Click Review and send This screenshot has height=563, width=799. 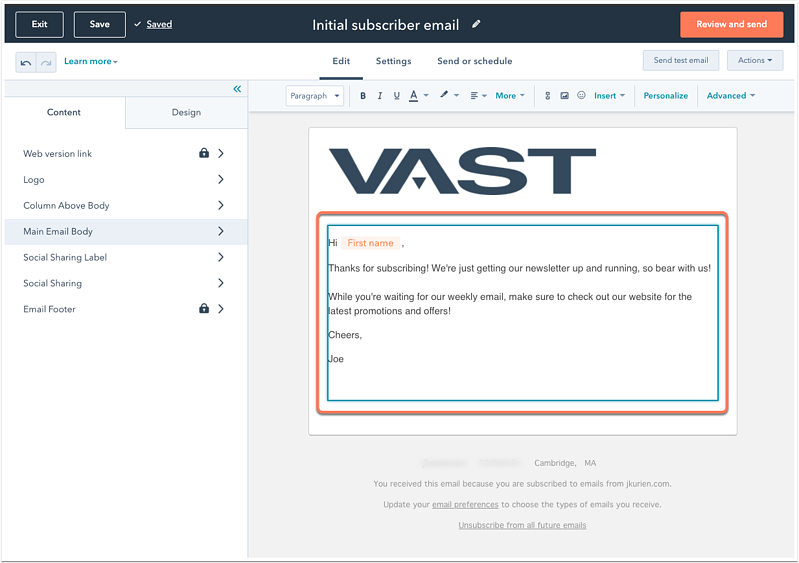tap(731, 24)
